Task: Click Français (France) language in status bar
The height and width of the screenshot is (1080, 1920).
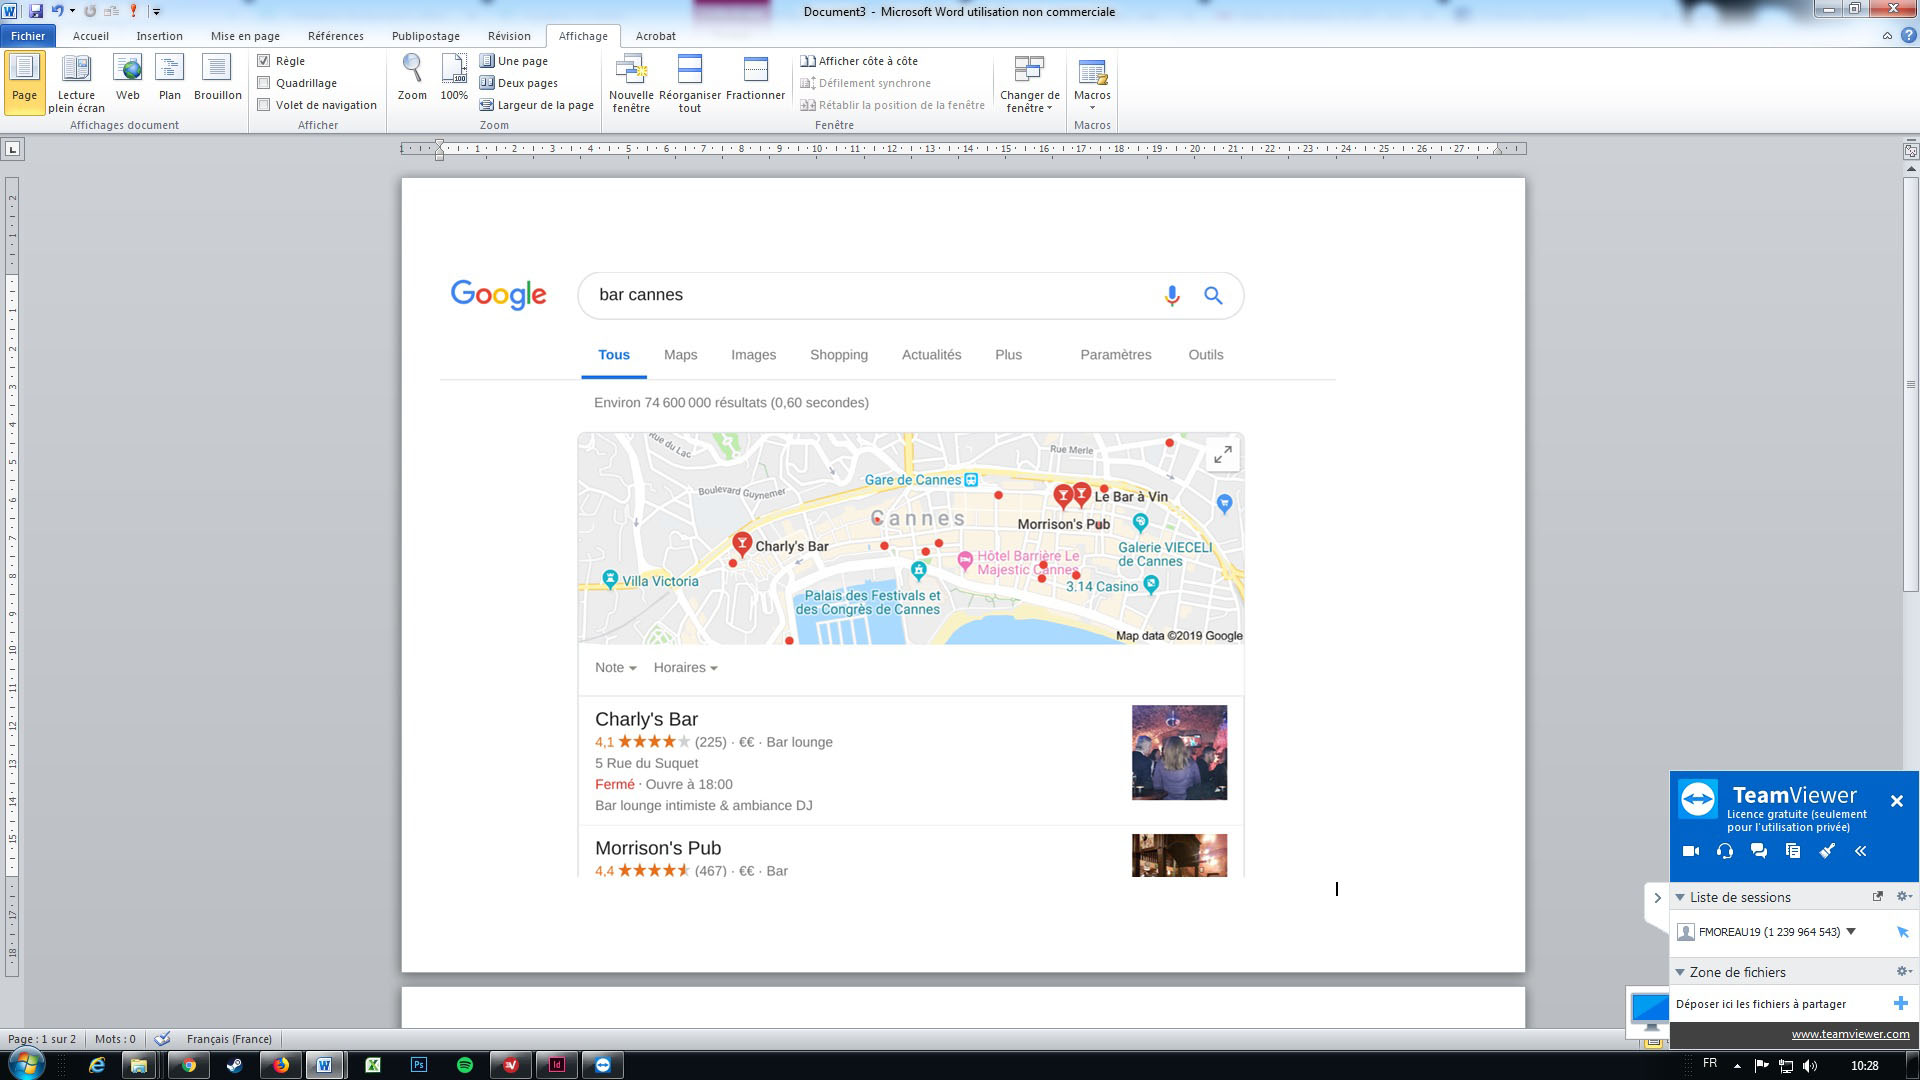Action: [x=229, y=1039]
